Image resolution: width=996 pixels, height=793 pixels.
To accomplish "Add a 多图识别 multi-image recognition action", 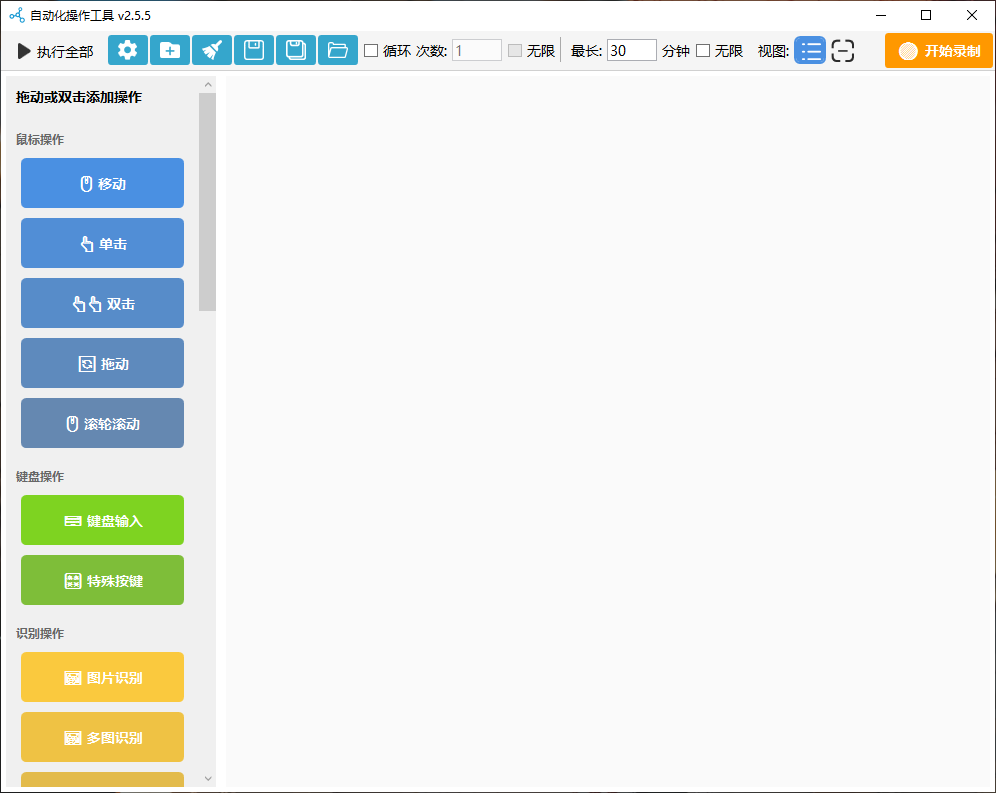I will 102,737.
